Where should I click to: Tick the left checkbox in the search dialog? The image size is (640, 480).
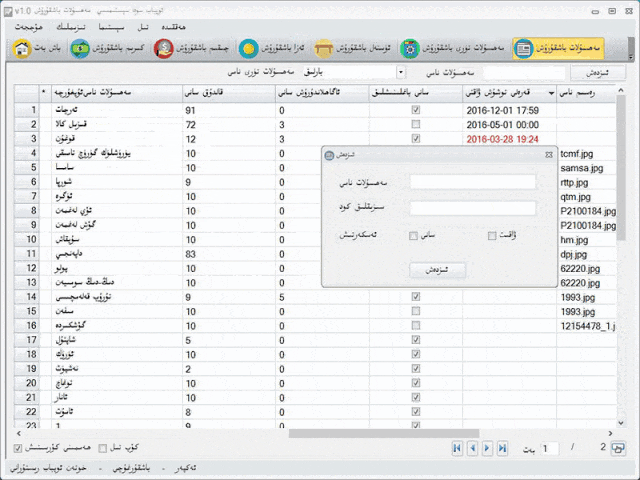(414, 236)
